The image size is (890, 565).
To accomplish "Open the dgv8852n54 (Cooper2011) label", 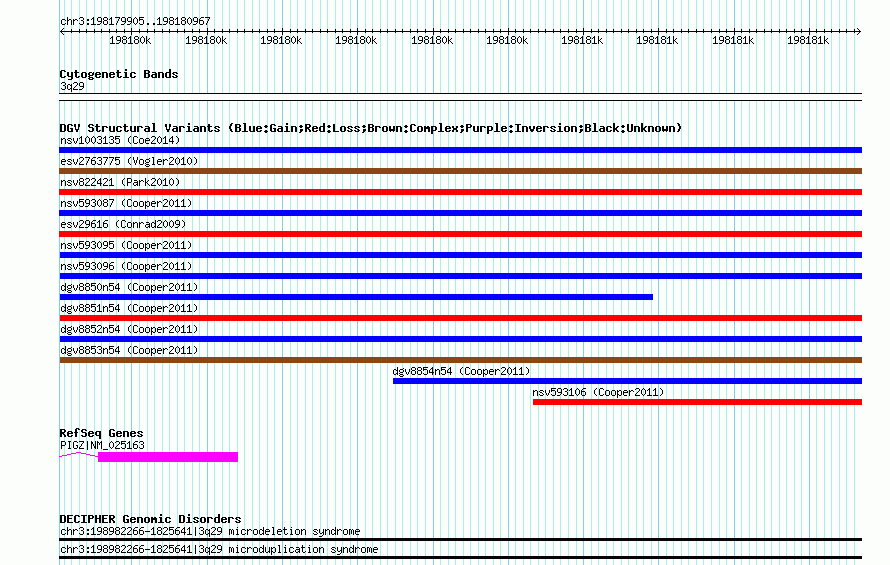I will click(129, 329).
